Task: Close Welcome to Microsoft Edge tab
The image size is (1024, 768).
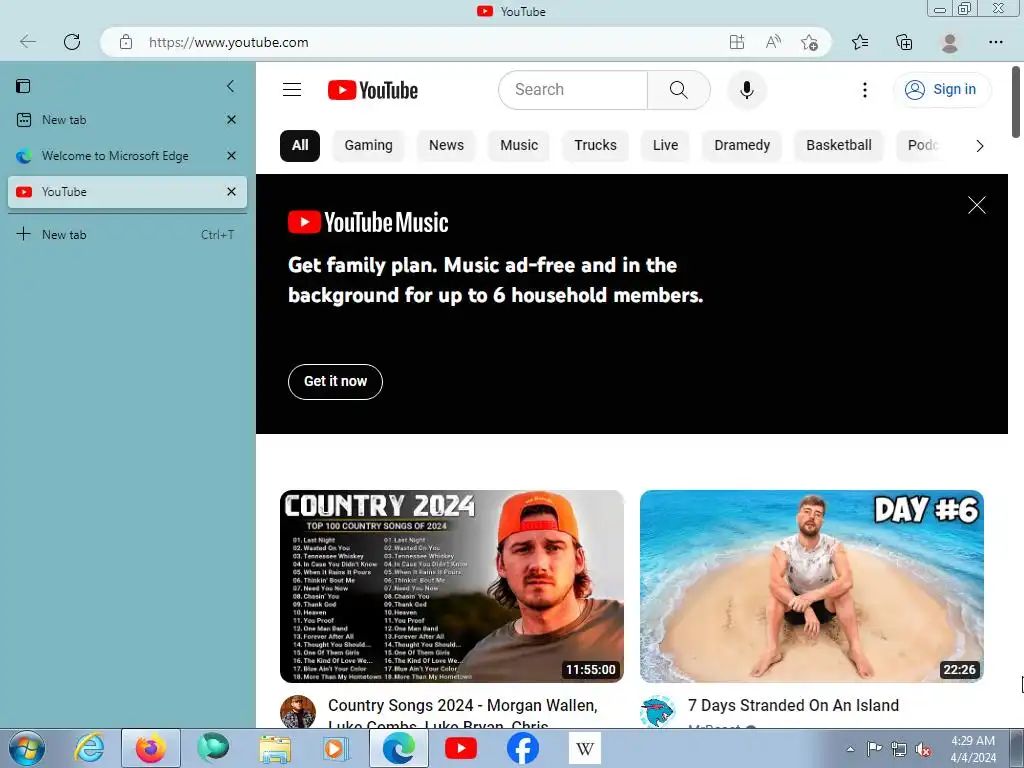Action: point(231,156)
